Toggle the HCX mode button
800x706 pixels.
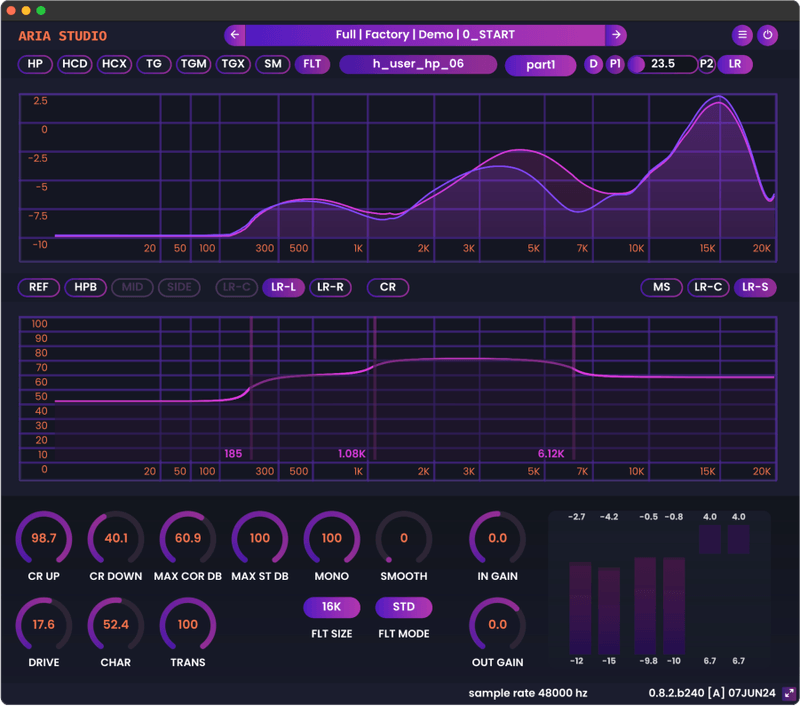tap(114, 64)
